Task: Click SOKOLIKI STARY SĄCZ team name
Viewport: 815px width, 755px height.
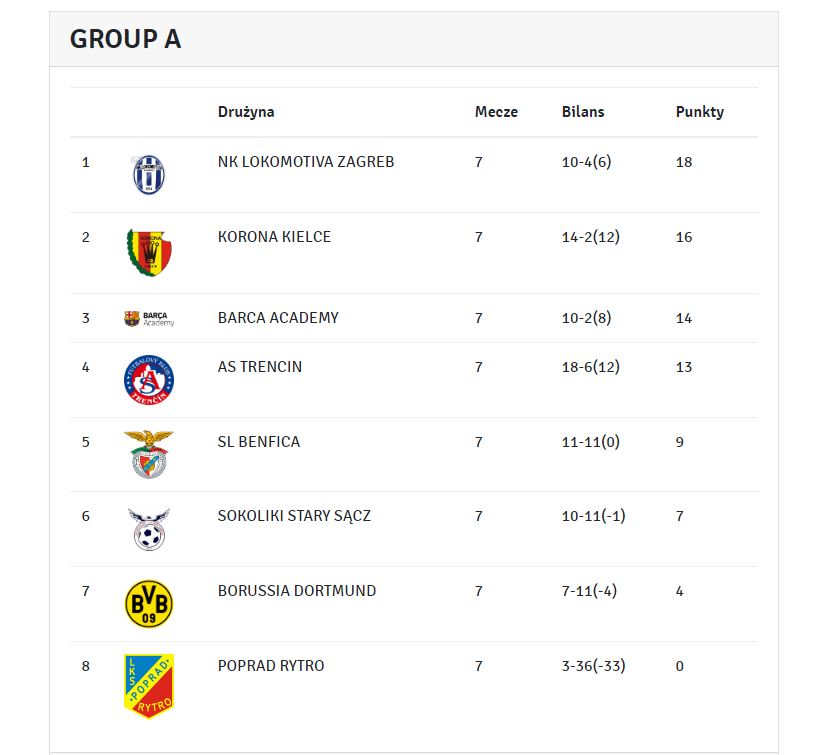Action: click(x=294, y=516)
